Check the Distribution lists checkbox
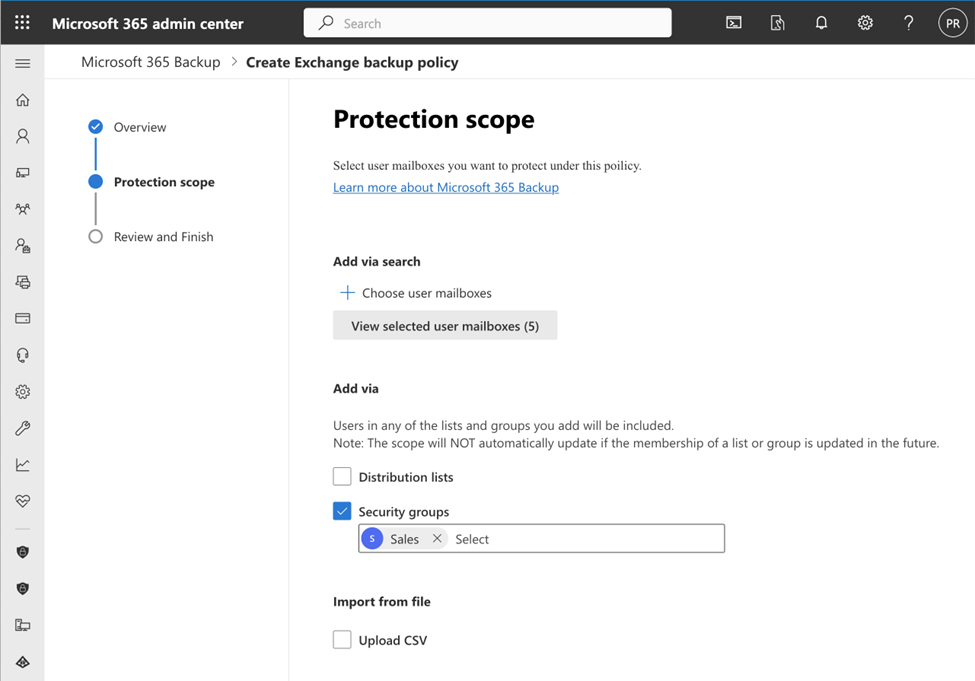The width and height of the screenshot is (975, 681). point(342,476)
